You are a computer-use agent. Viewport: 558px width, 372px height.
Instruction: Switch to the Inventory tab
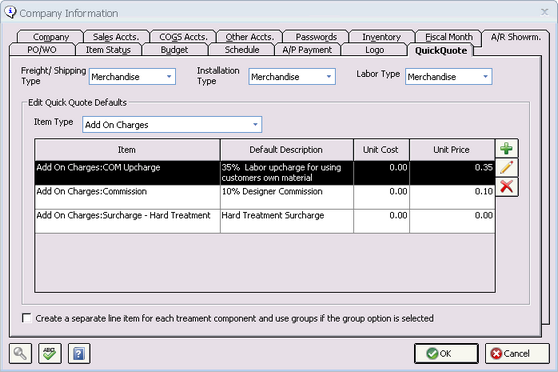(x=381, y=37)
